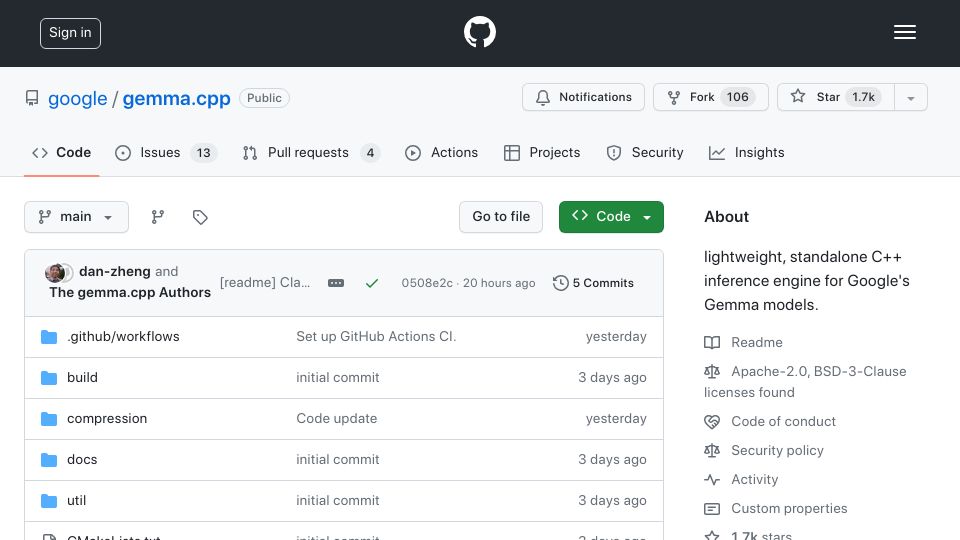Click the Issues count 13 badge
Image resolution: width=960 pixels, height=540 pixels.
pyautogui.click(x=203, y=152)
